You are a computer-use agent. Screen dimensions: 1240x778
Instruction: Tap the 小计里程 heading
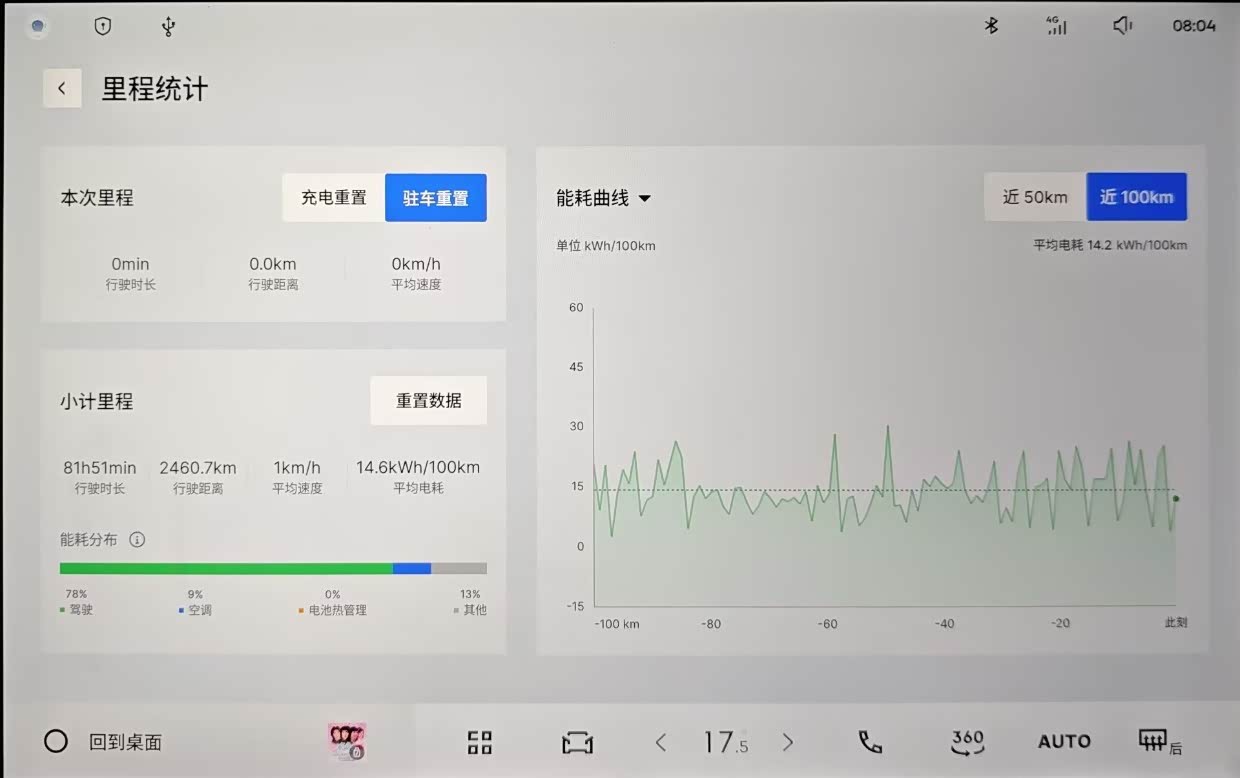click(x=97, y=402)
